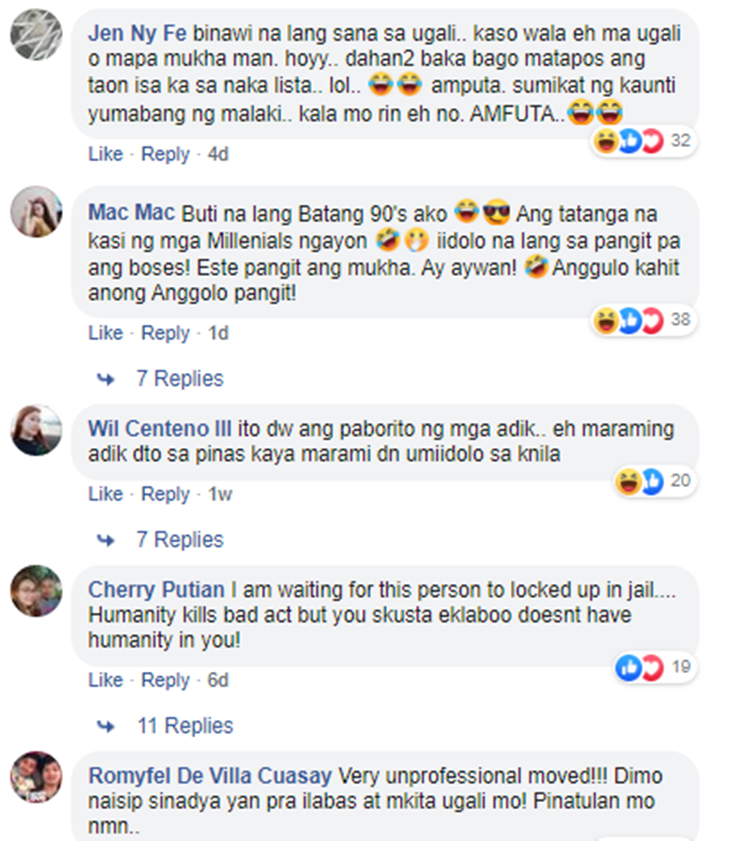
Task: Reply to Cherry Putian's comment
Action: click(165, 680)
